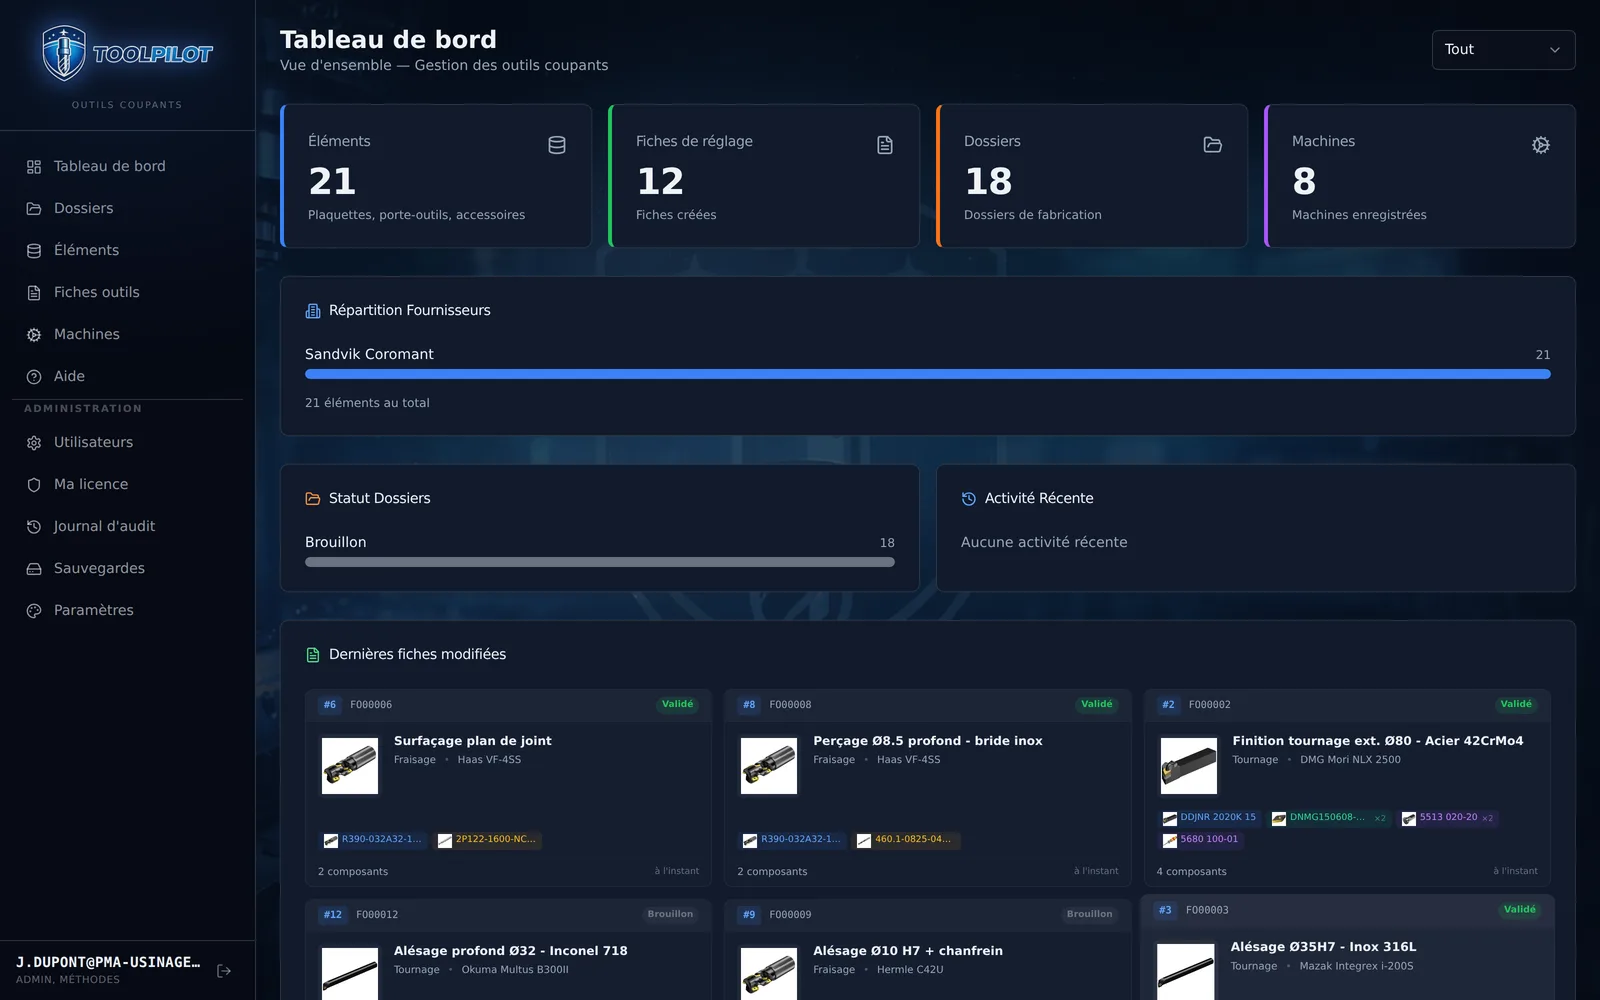Click the DDJNR 2020K 15 component chip

click(1209, 818)
